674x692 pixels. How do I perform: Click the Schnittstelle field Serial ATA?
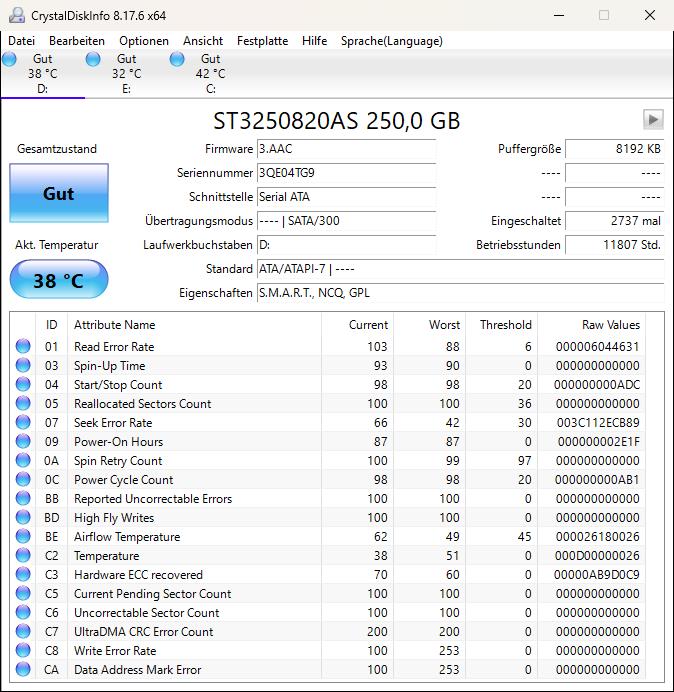pyautogui.click(x=346, y=197)
